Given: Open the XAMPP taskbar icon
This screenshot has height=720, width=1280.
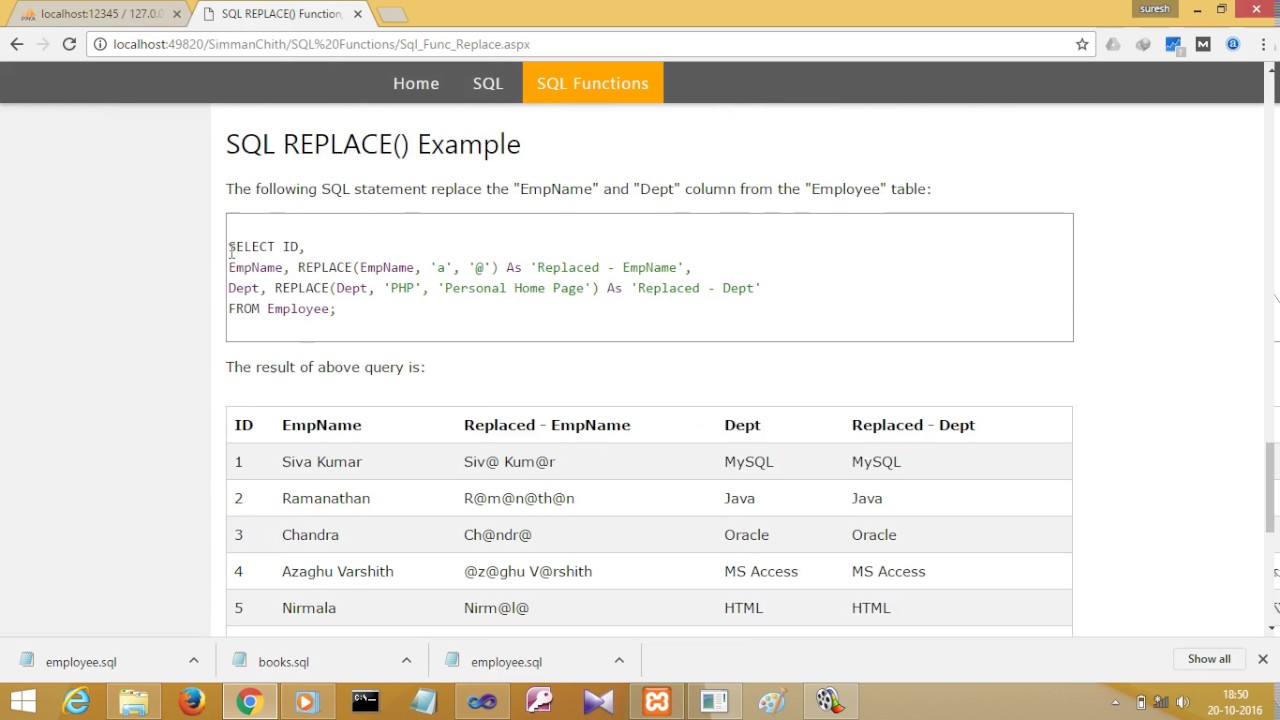Looking at the screenshot, I should [656, 701].
